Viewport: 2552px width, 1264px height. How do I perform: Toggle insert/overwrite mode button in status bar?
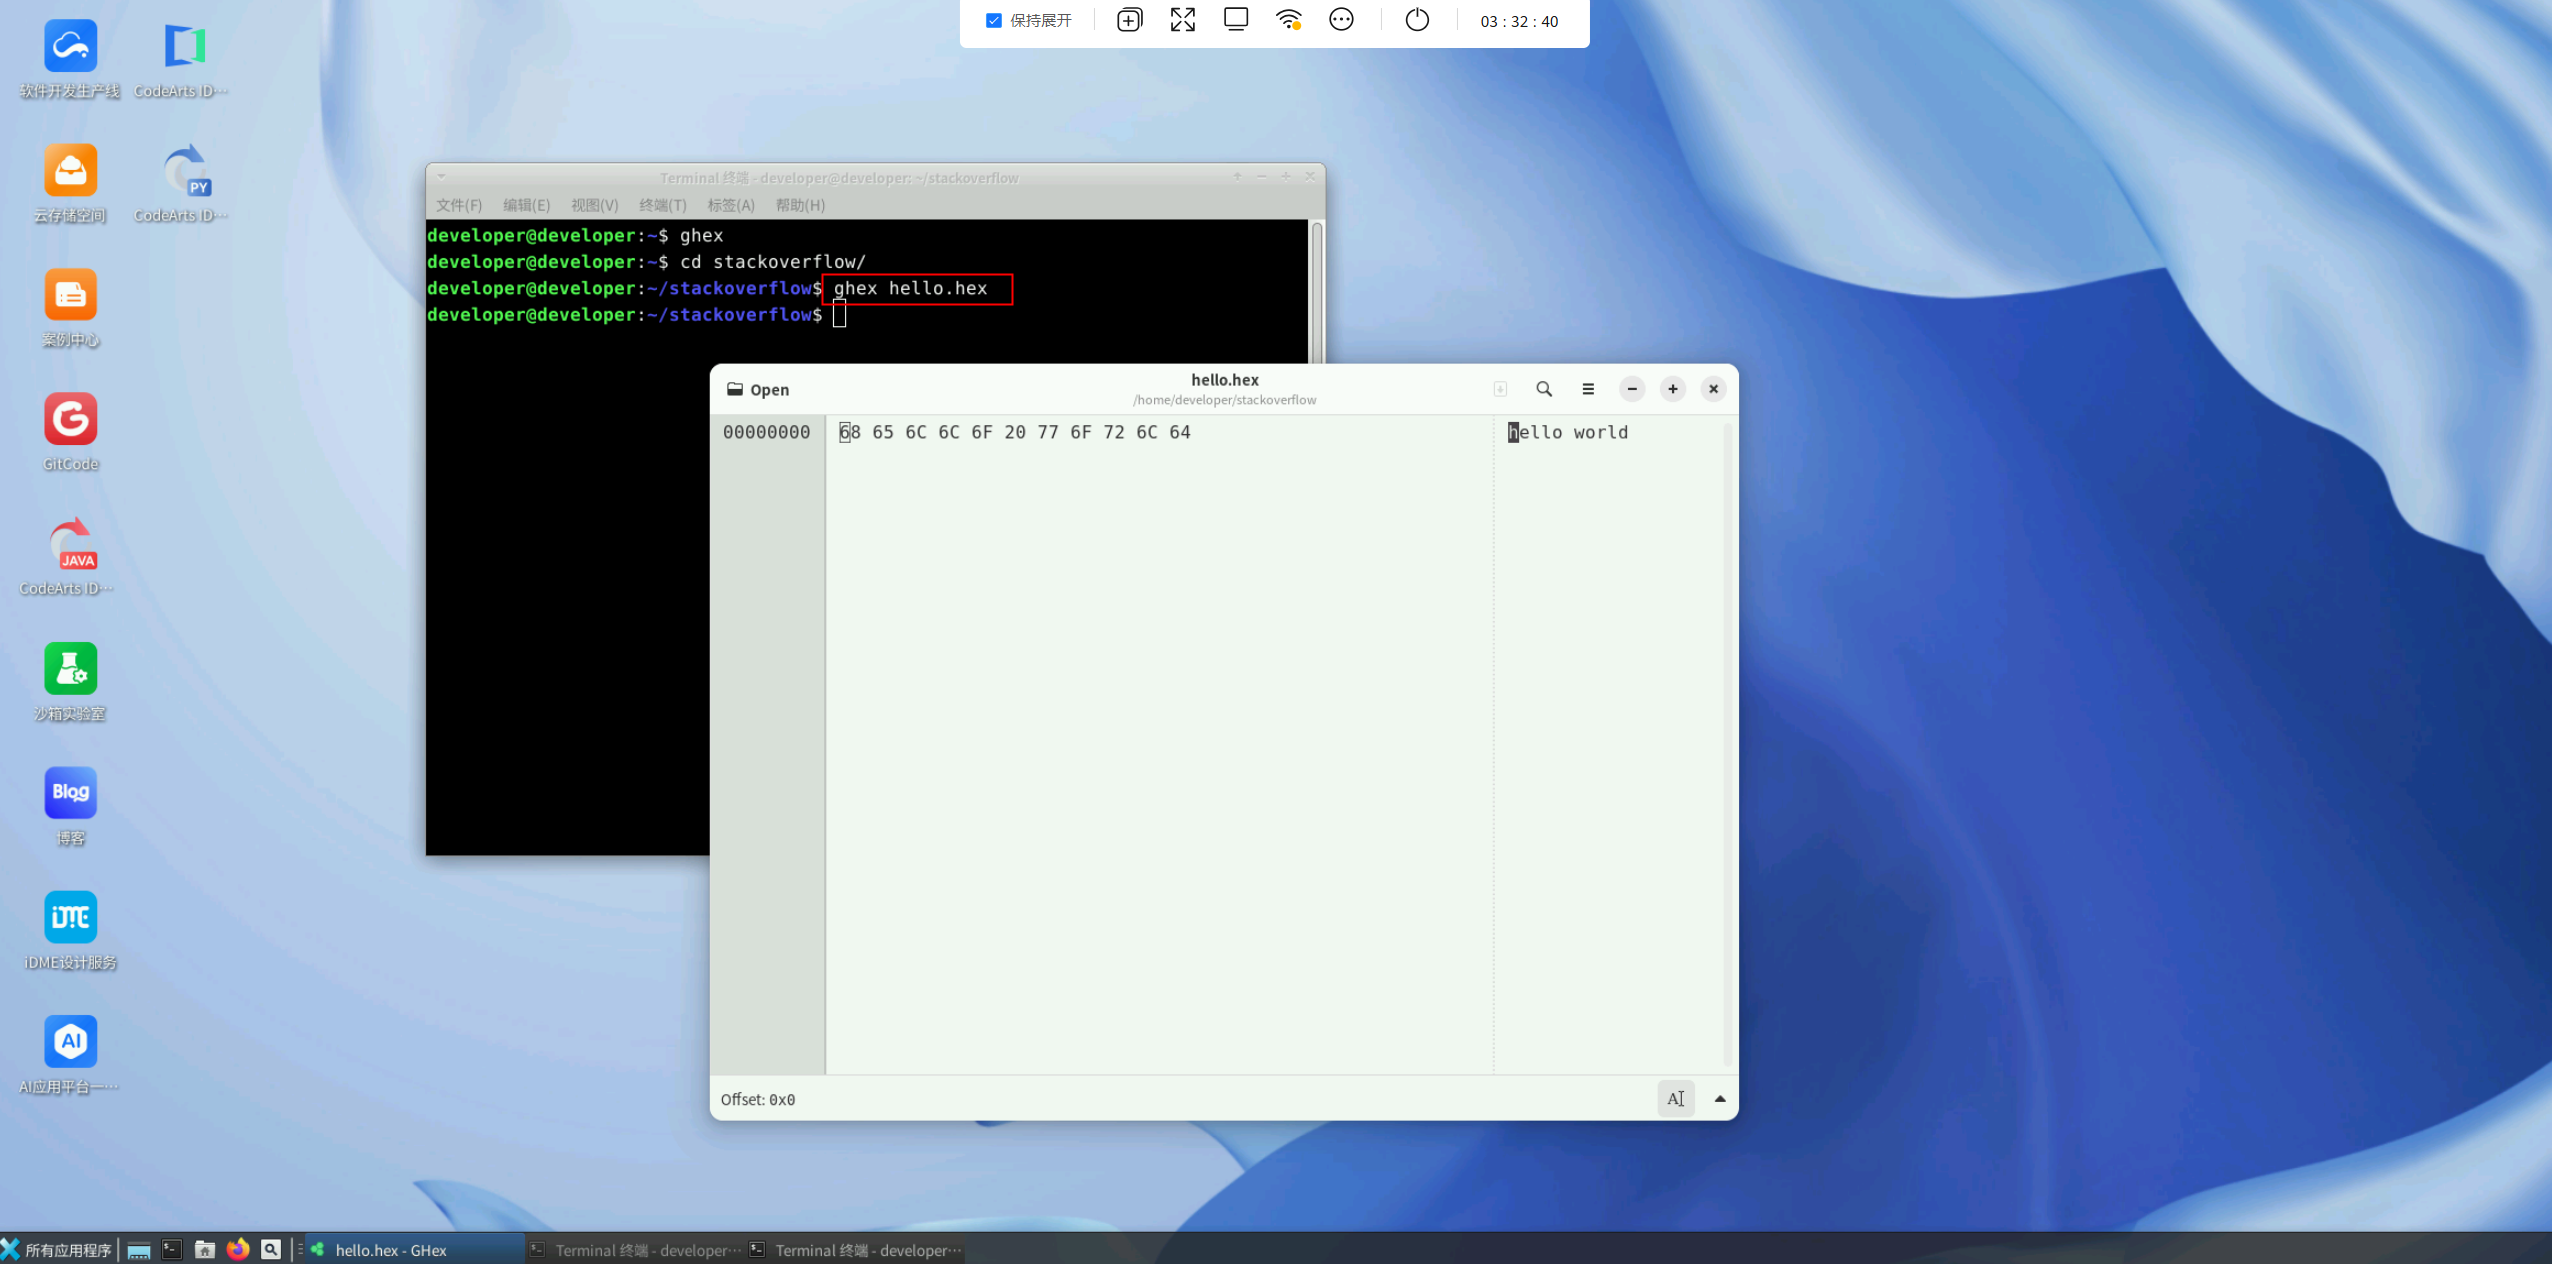point(1676,1099)
